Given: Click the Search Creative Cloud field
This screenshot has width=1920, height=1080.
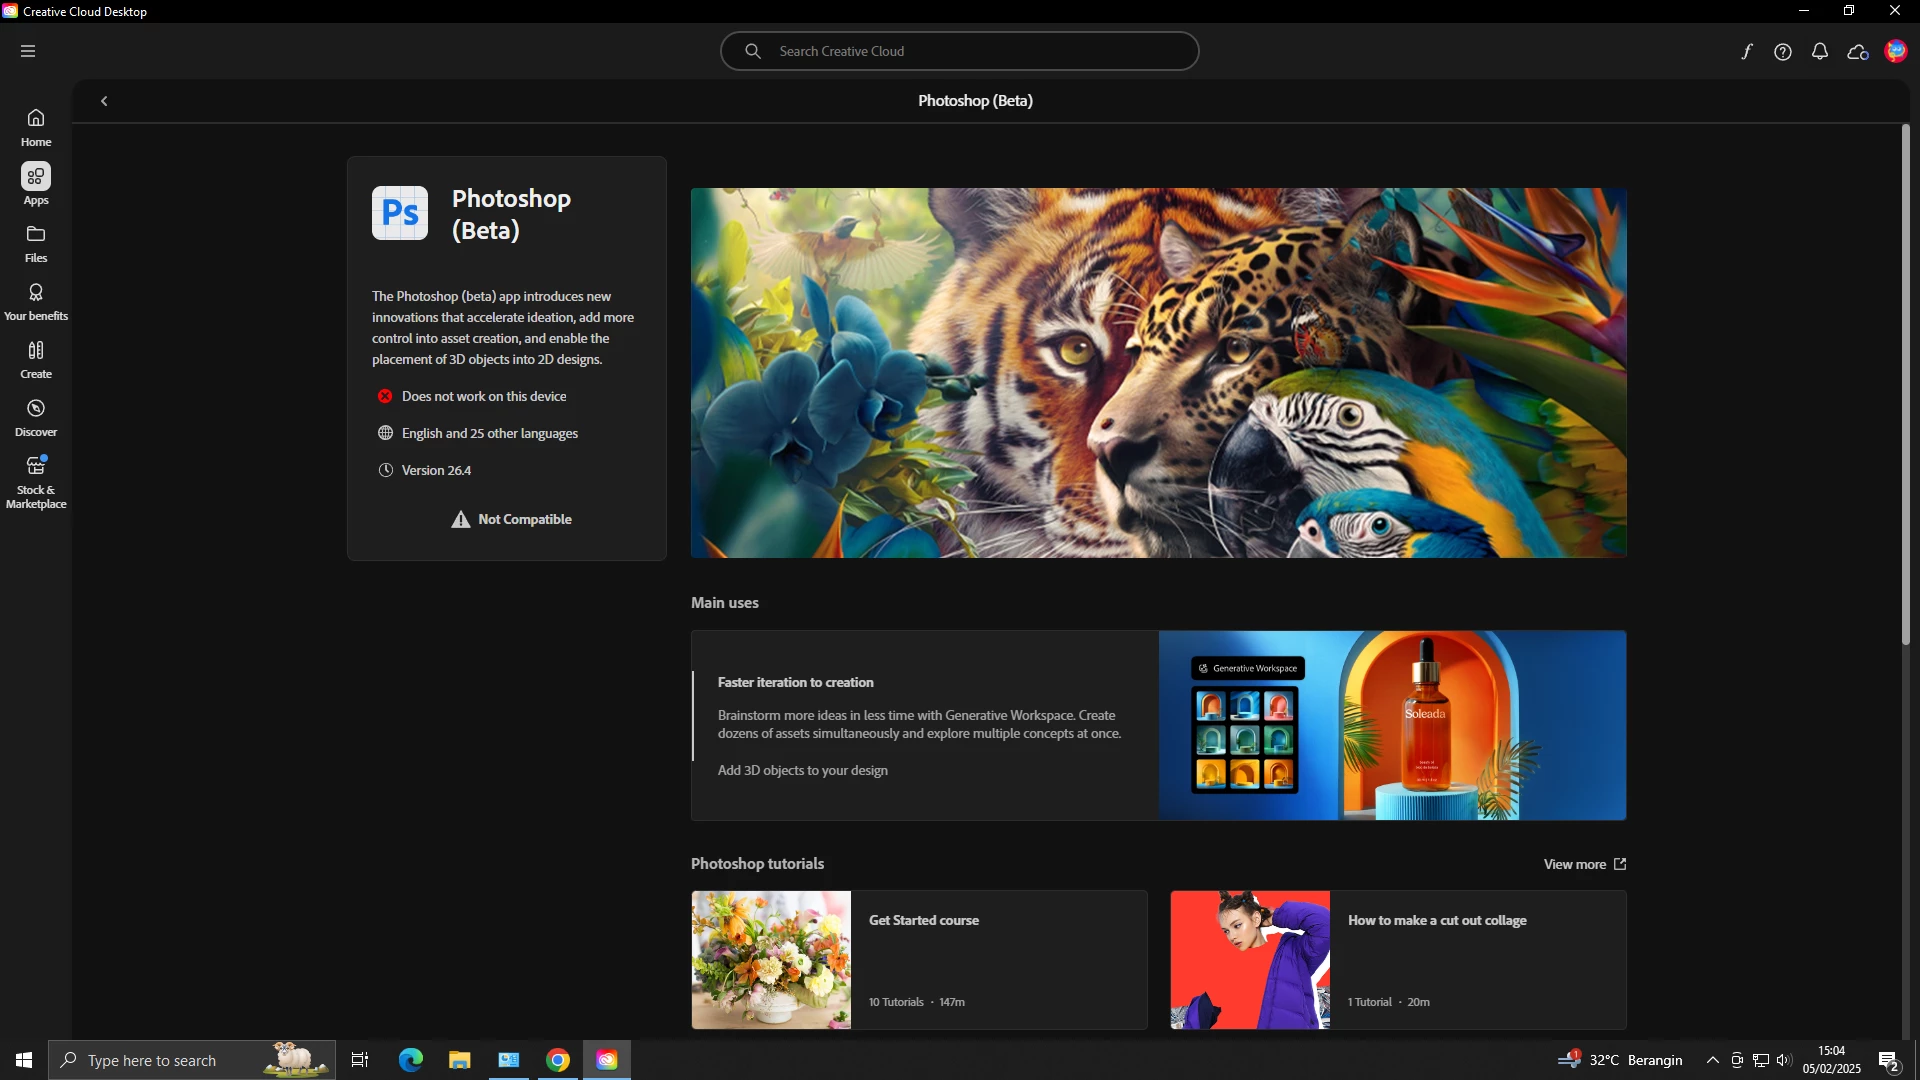Looking at the screenshot, I should [x=960, y=51].
